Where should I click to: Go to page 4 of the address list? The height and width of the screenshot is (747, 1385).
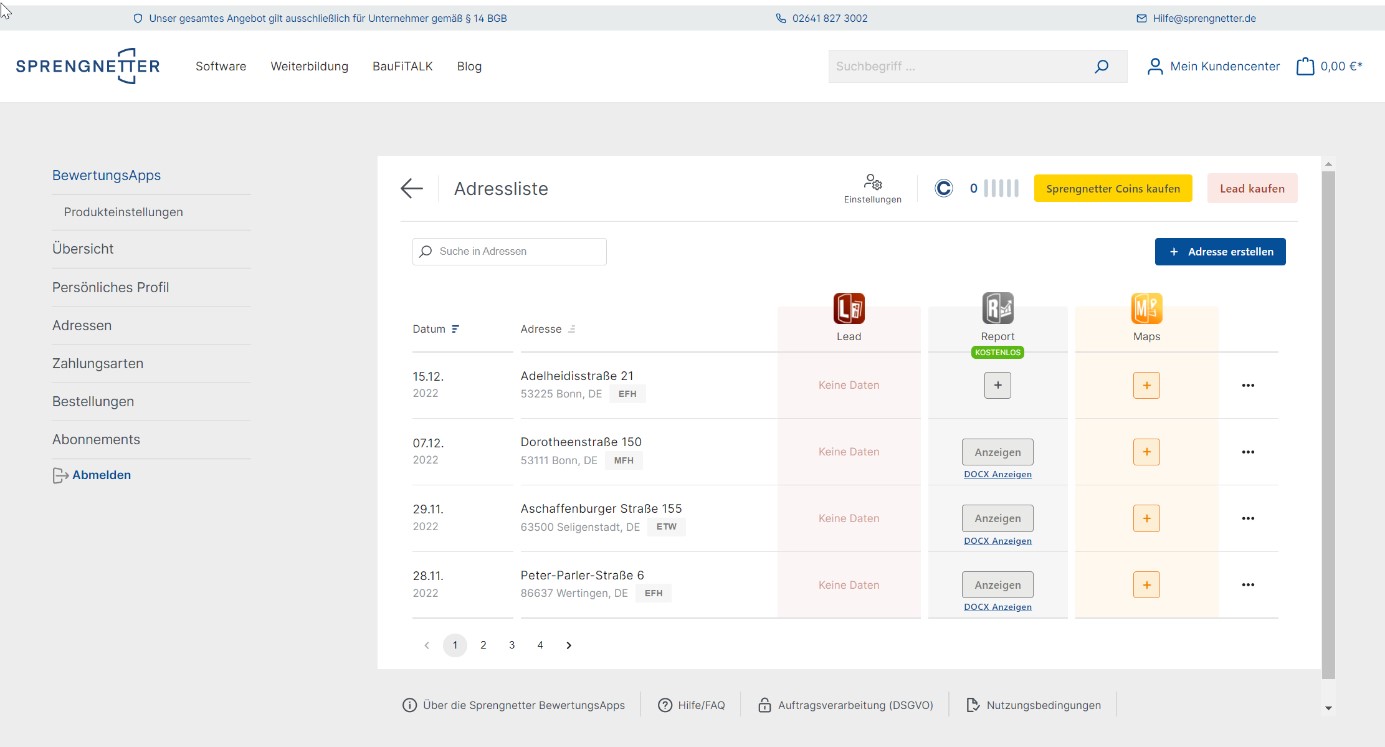click(x=540, y=646)
